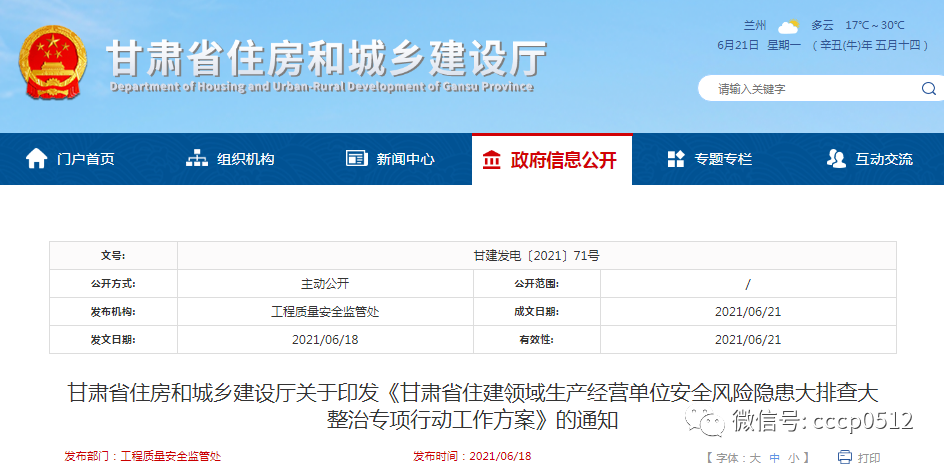This screenshot has height=464, width=944.
Task: Click the 打印 print link
Action: (x=869, y=457)
